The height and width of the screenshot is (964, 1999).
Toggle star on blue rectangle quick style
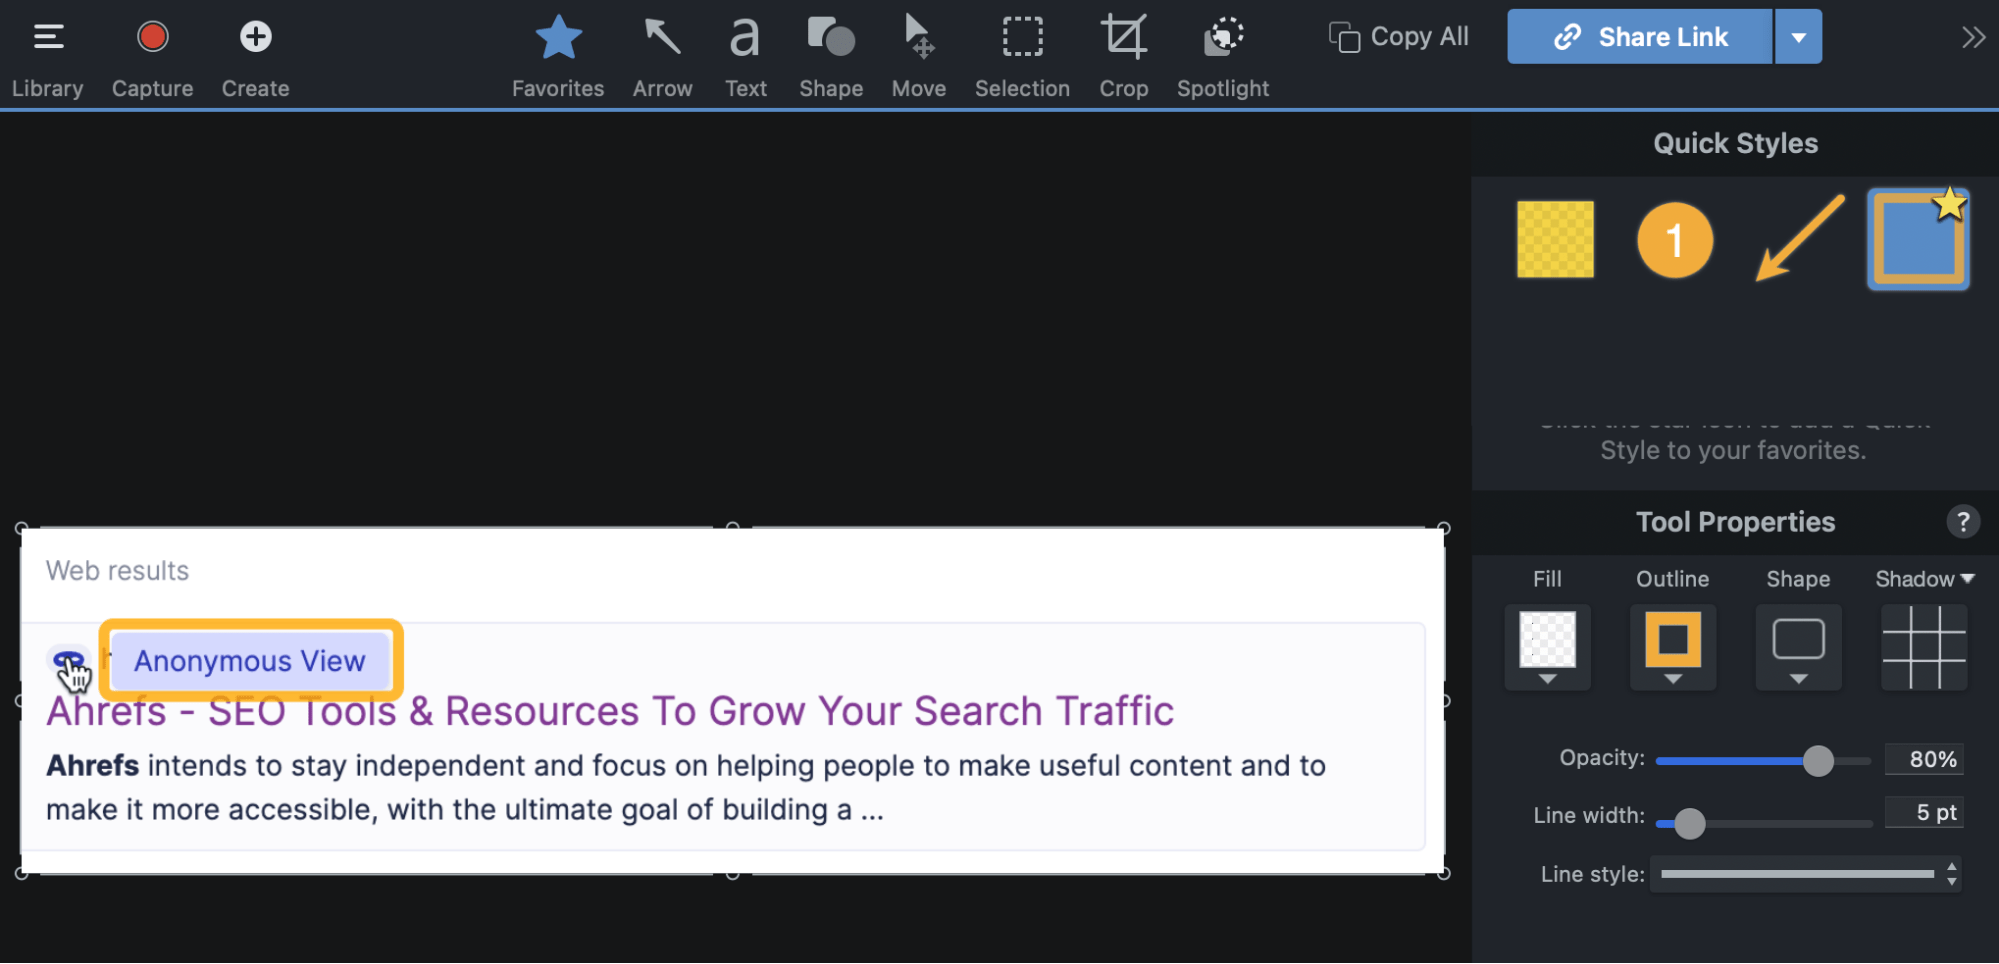[1949, 204]
